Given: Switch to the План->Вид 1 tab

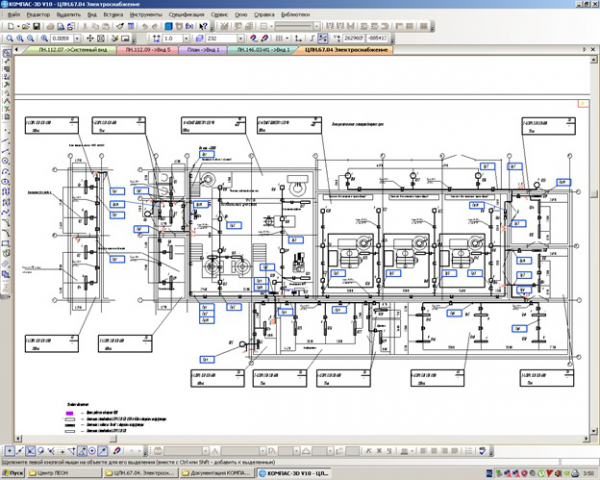Looking at the screenshot, I should [x=203, y=50].
